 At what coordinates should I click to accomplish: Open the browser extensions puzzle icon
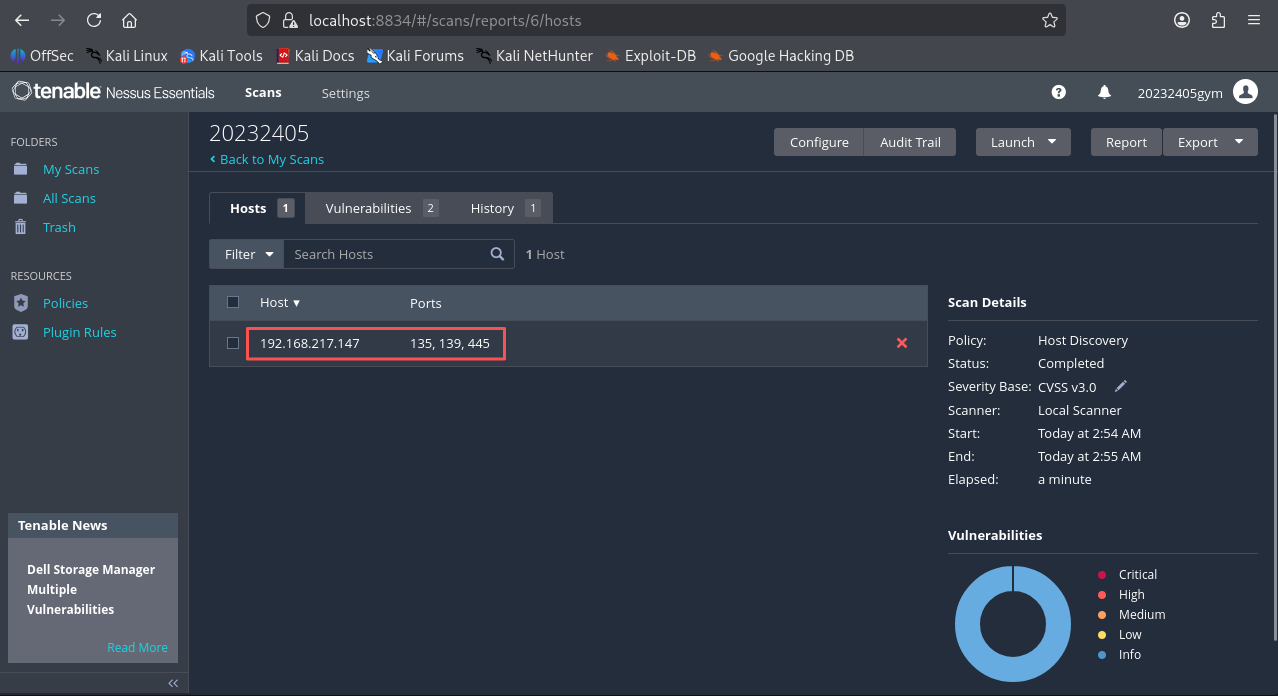(x=1218, y=20)
